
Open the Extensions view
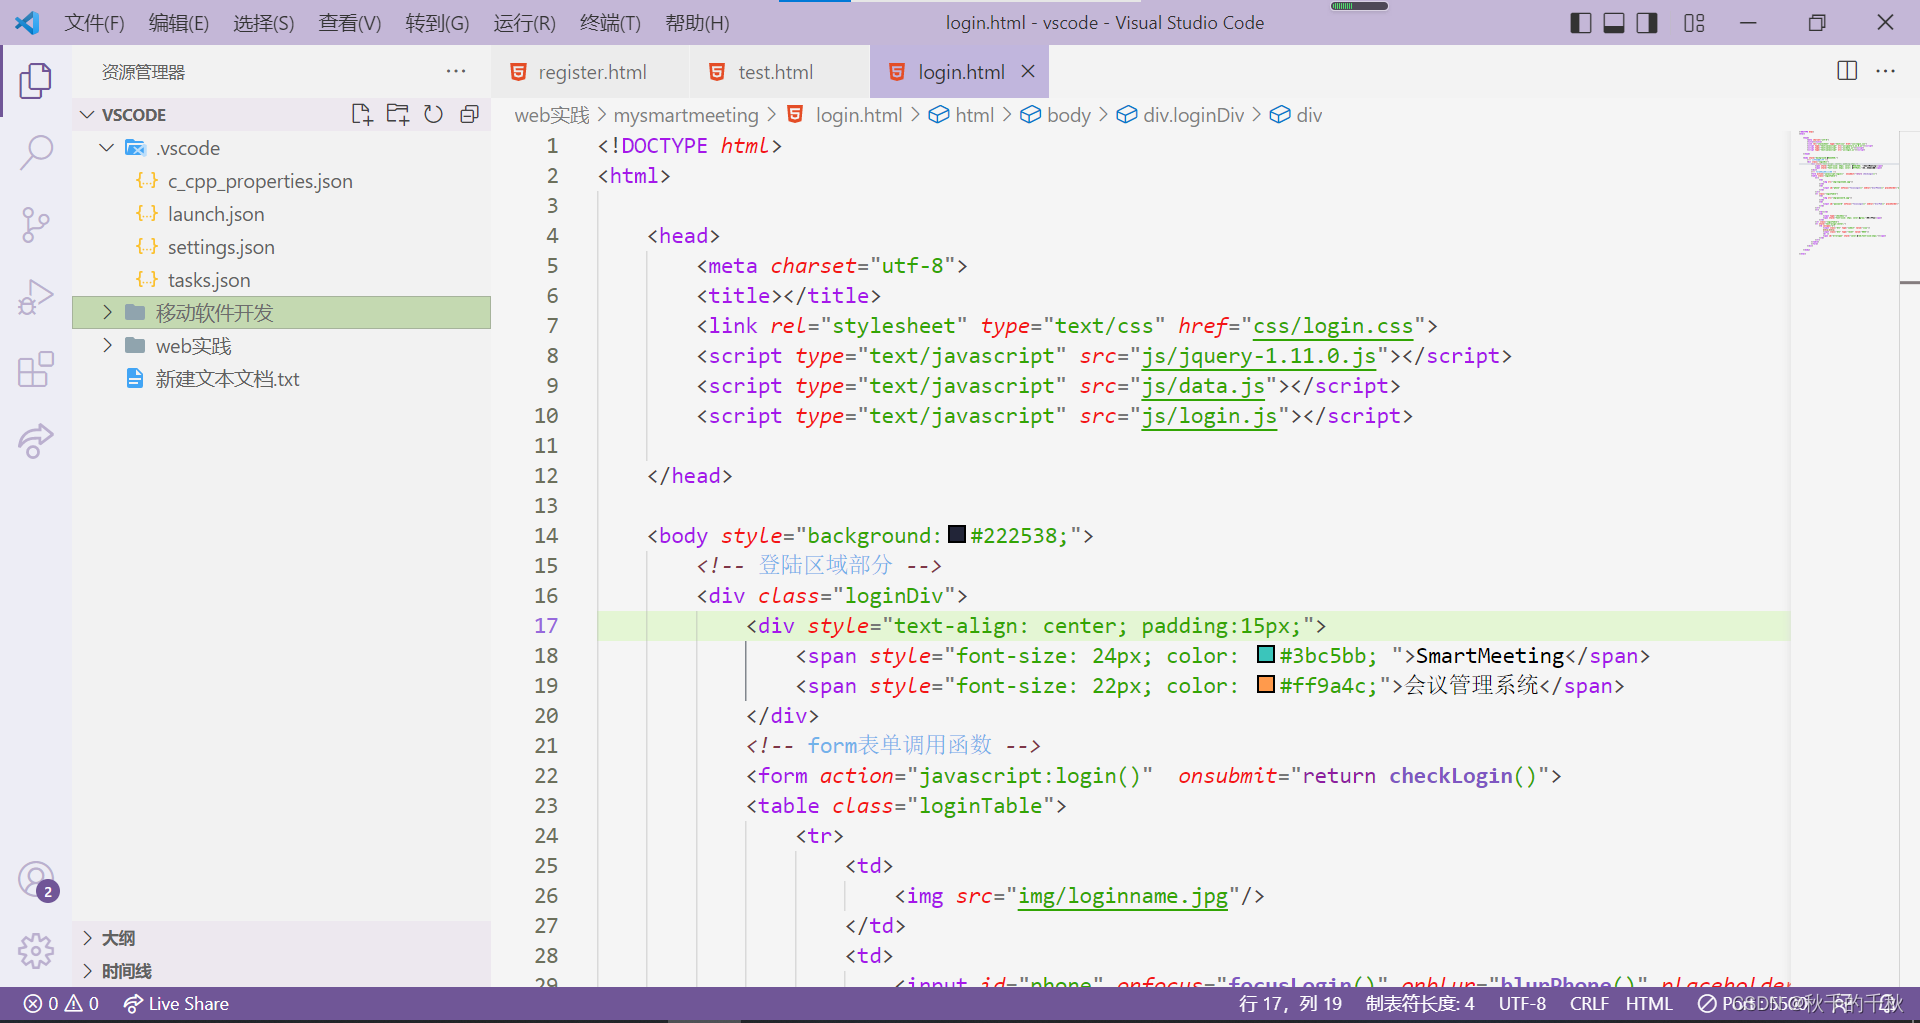(35, 369)
